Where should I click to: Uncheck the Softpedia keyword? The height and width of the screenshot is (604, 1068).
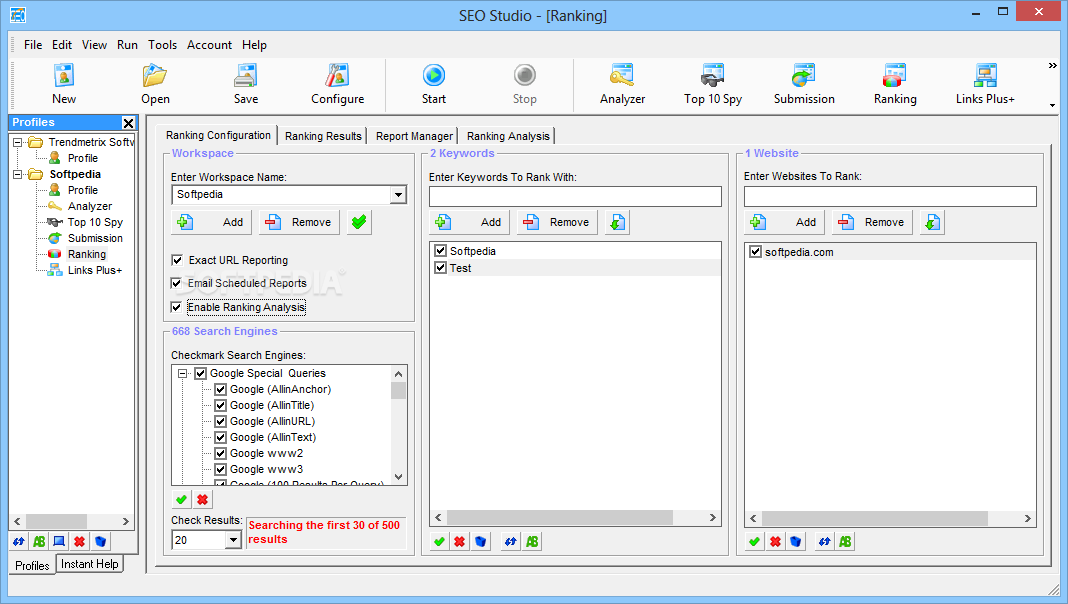pos(441,251)
